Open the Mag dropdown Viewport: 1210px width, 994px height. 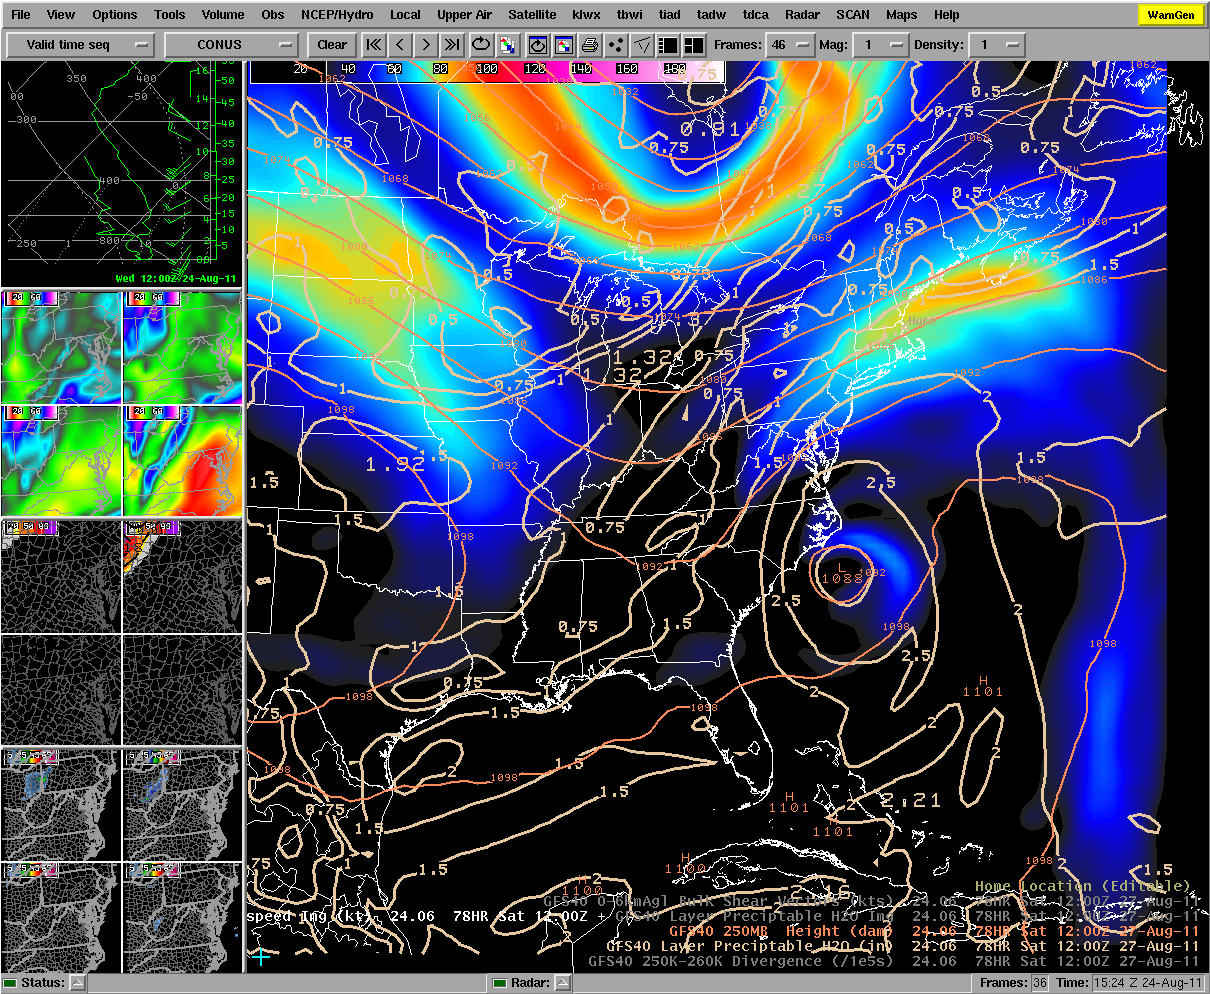[x=883, y=45]
